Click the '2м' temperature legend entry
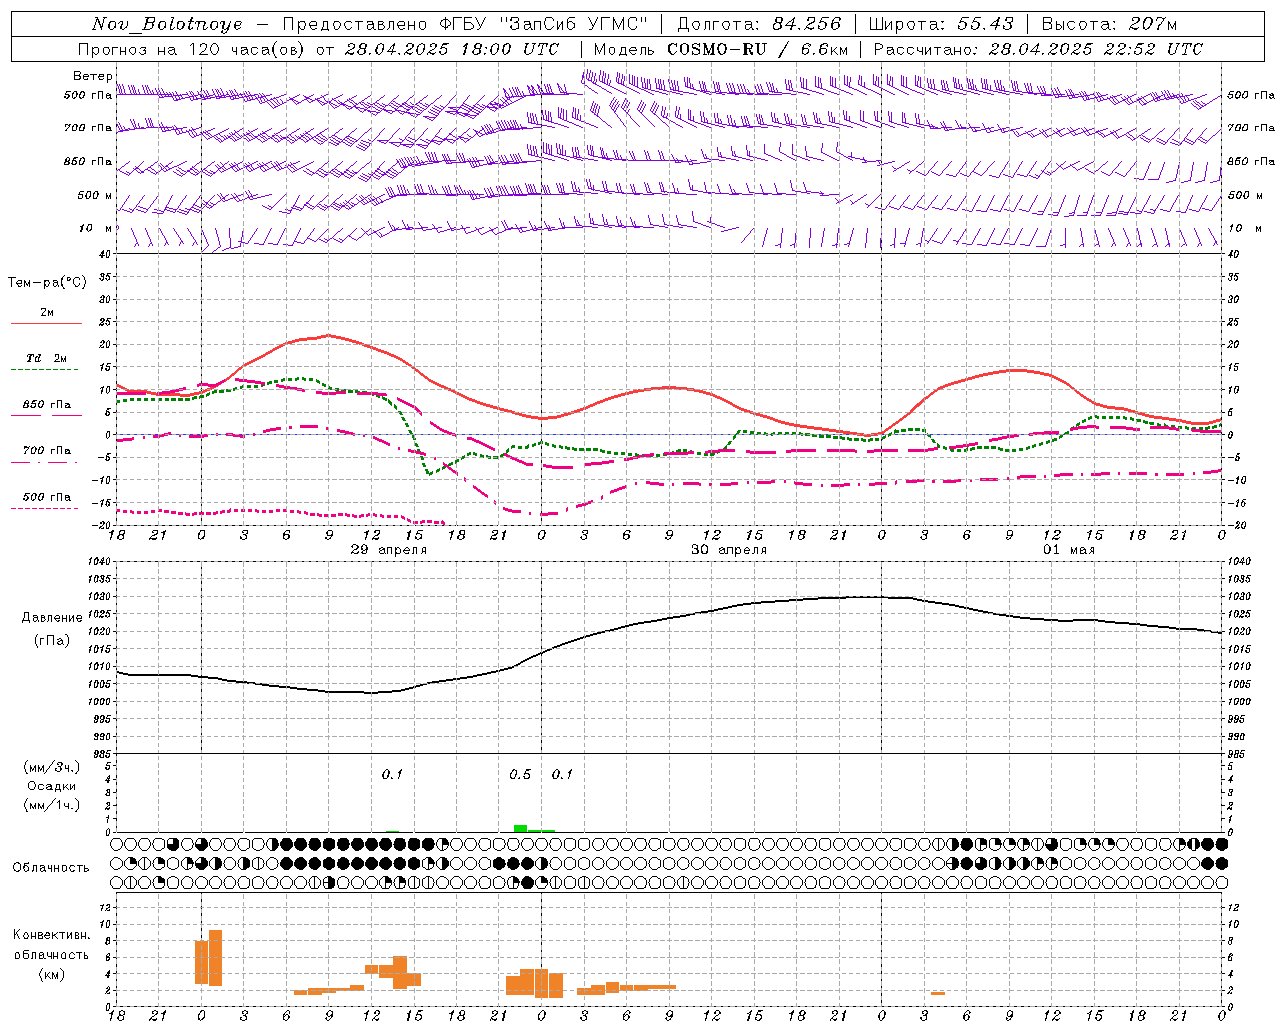1280x1024 pixels. click(x=46, y=312)
